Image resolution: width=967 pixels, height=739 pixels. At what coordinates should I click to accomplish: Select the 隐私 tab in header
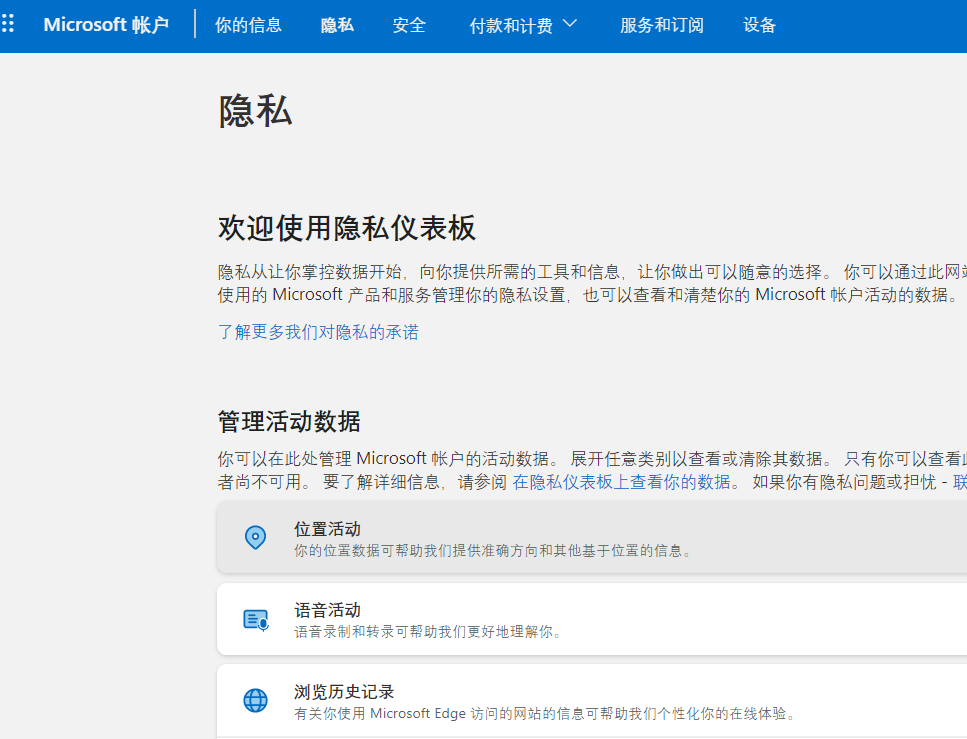coord(337,26)
